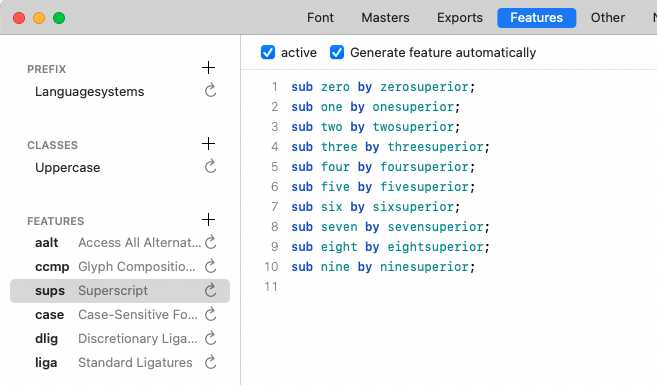657x385 pixels.
Task: Add a new prefix with plus icon
Action: pyautogui.click(x=208, y=67)
